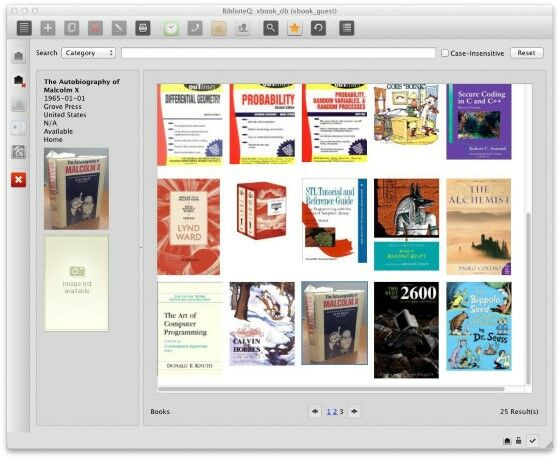The width and height of the screenshot is (560, 459).
Task: Click the printer icon in toolbar
Action: pyautogui.click(x=143, y=28)
